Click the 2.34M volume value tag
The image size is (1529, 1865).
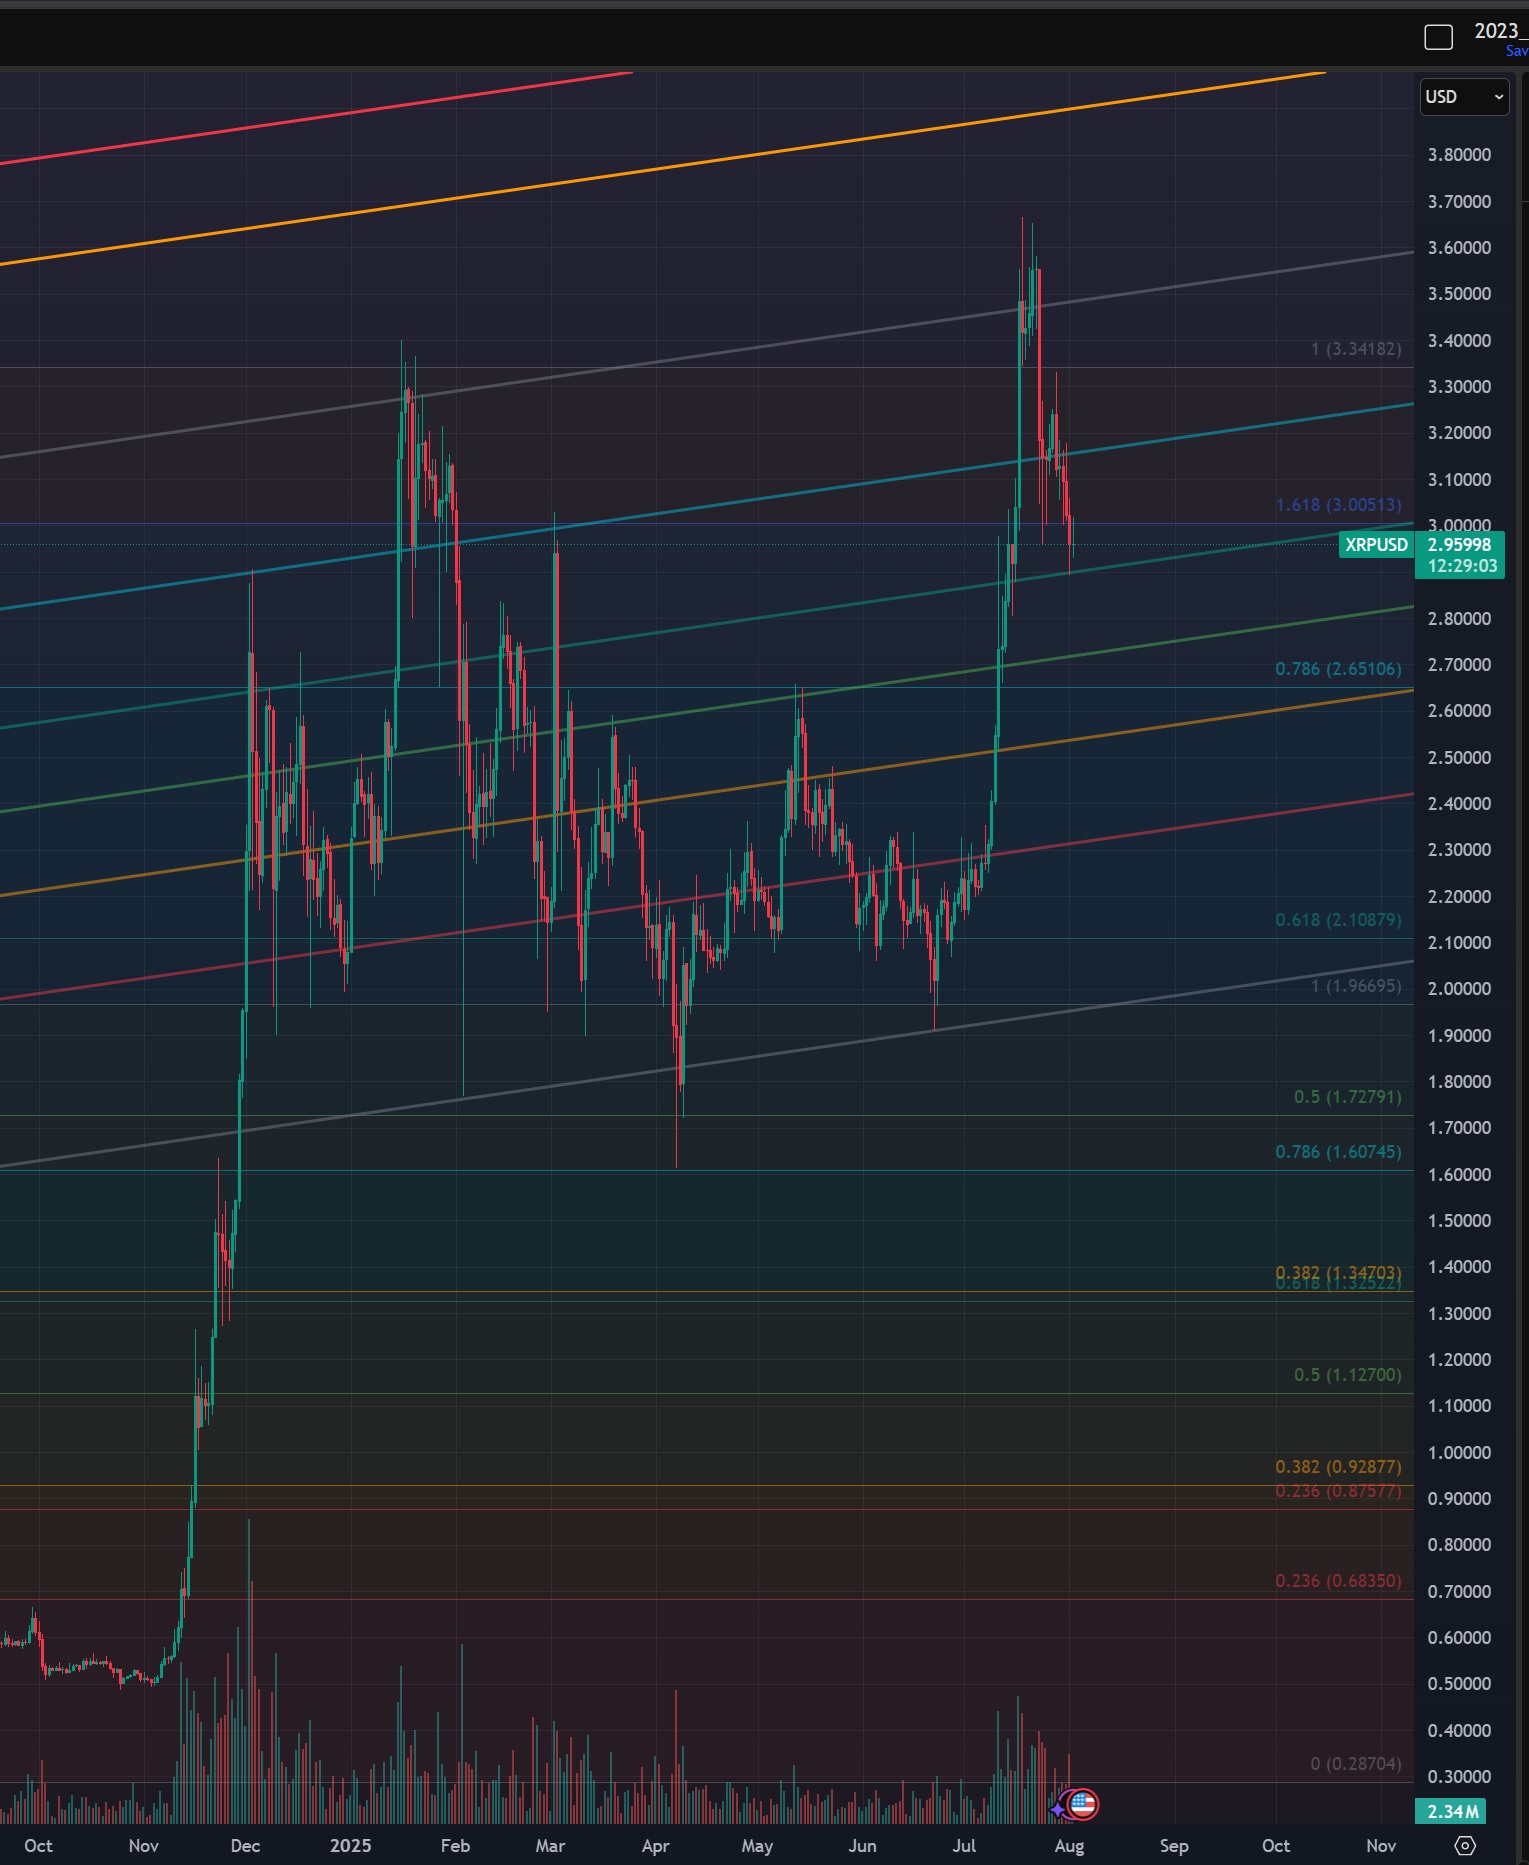pos(1451,1811)
